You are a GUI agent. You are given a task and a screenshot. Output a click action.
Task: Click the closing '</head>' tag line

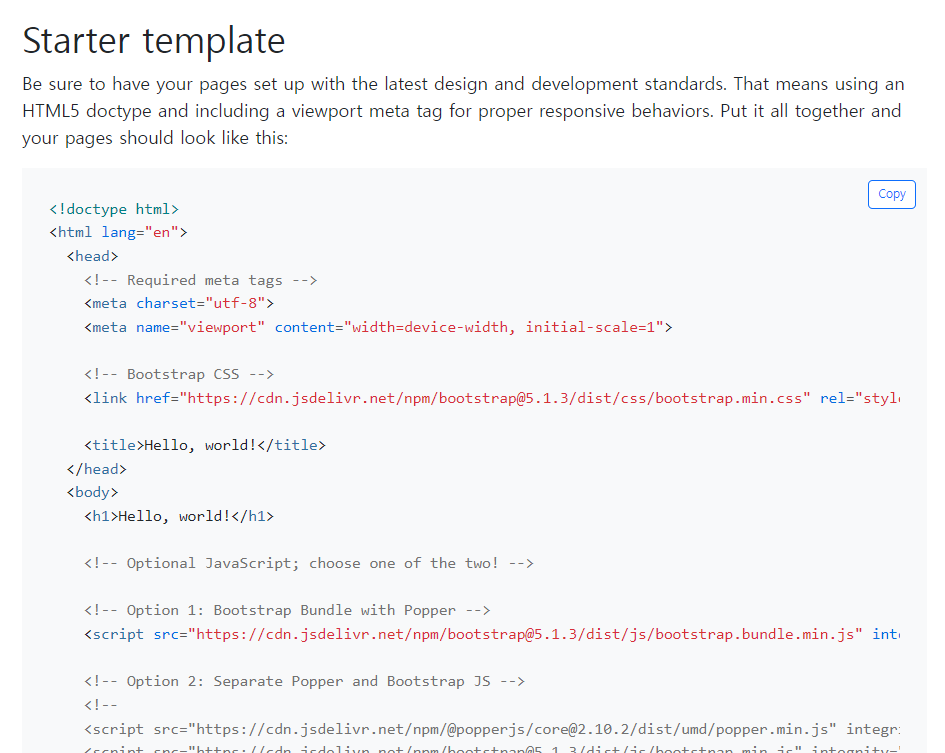click(x=96, y=469)
